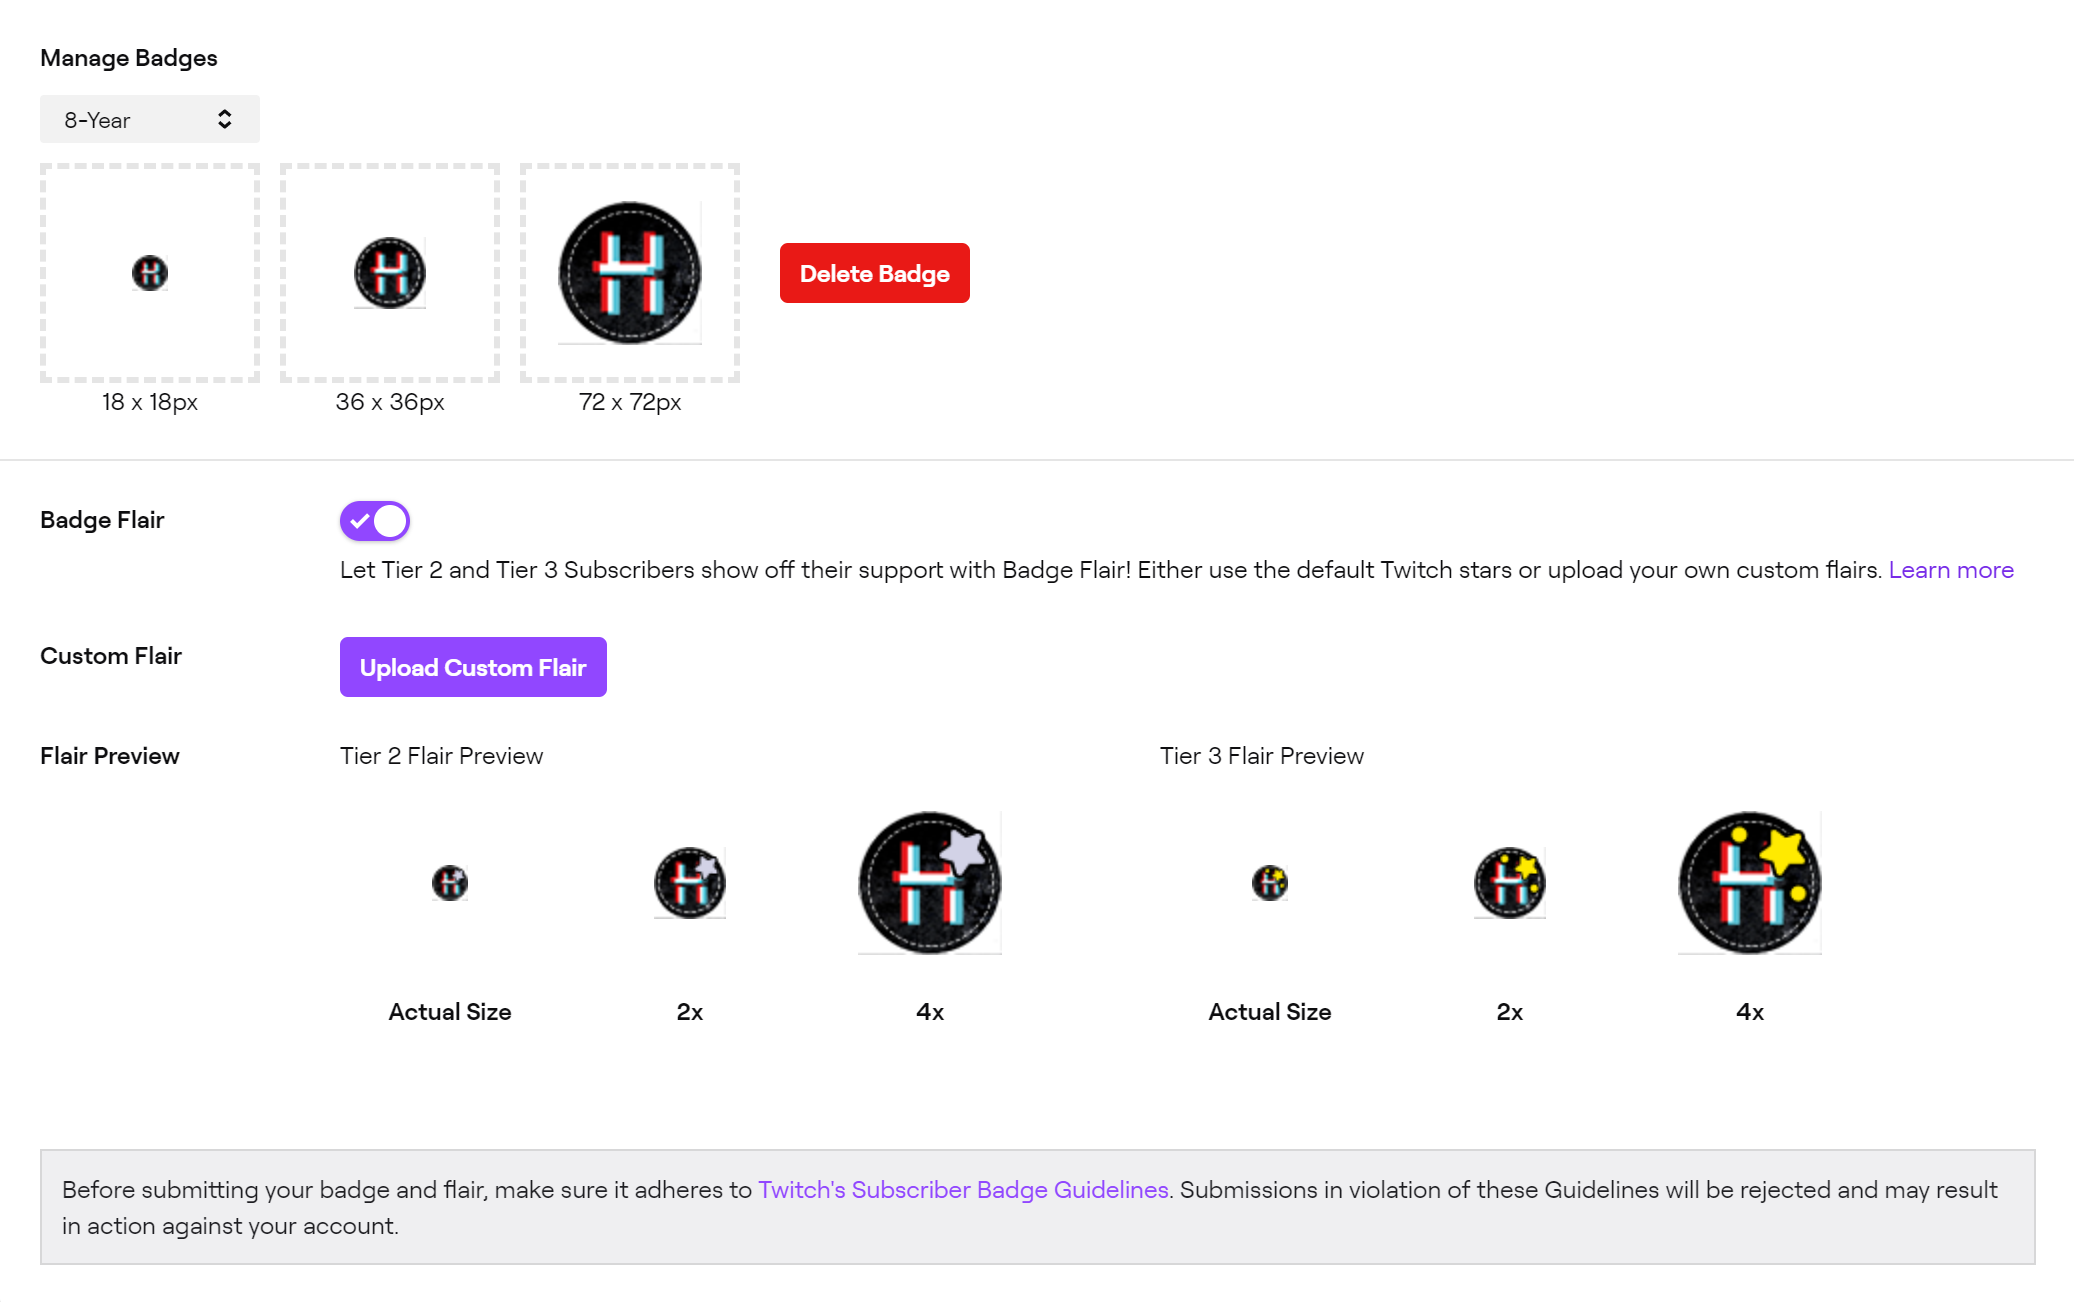Click Upload Custom Flair button
The image size is (2074, 1302).
pyautogui.click(x=472, y=668)
